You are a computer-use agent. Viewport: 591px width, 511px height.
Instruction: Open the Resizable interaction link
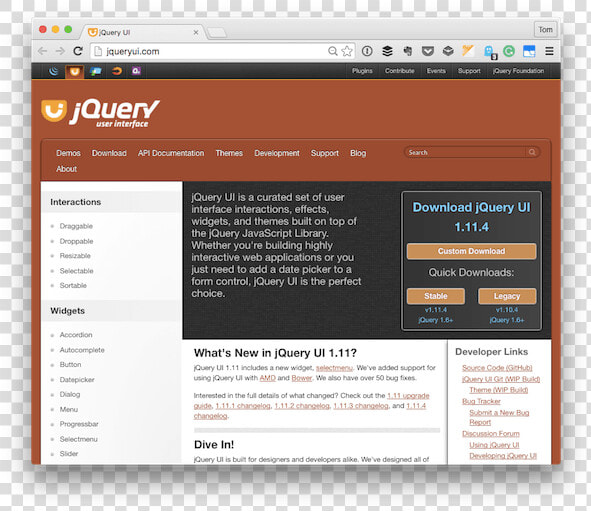coord(75,256)
